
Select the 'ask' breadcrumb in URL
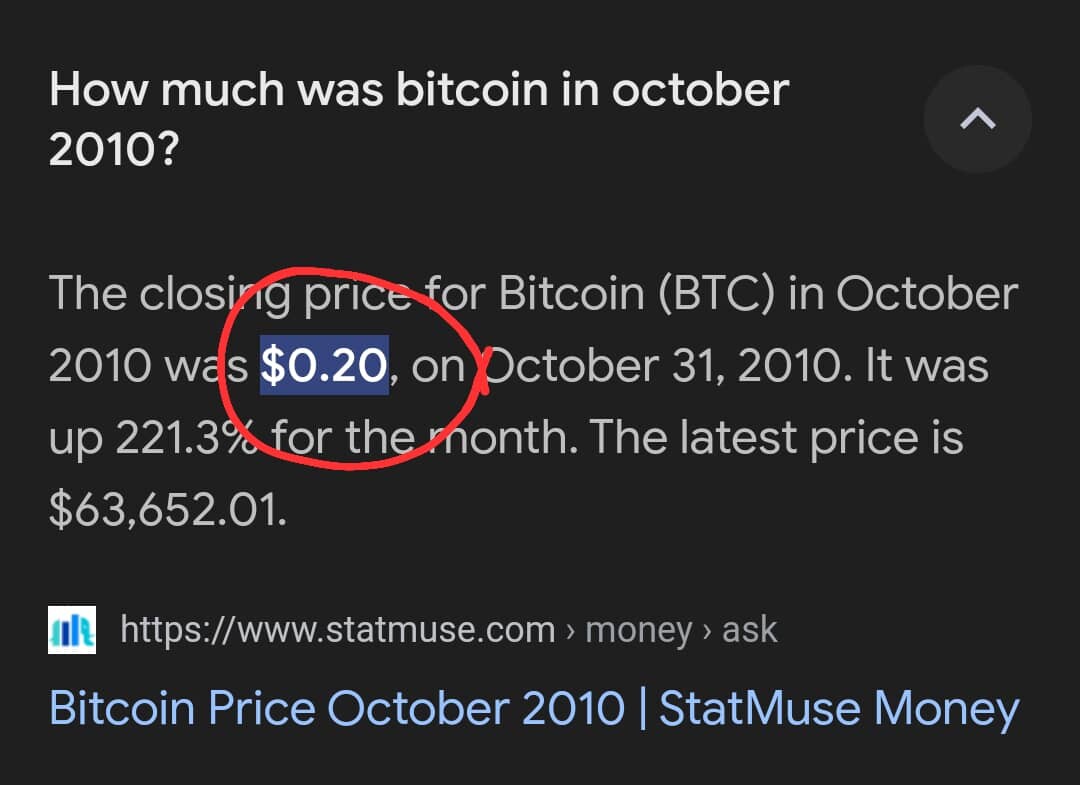[x=749, y=629]
